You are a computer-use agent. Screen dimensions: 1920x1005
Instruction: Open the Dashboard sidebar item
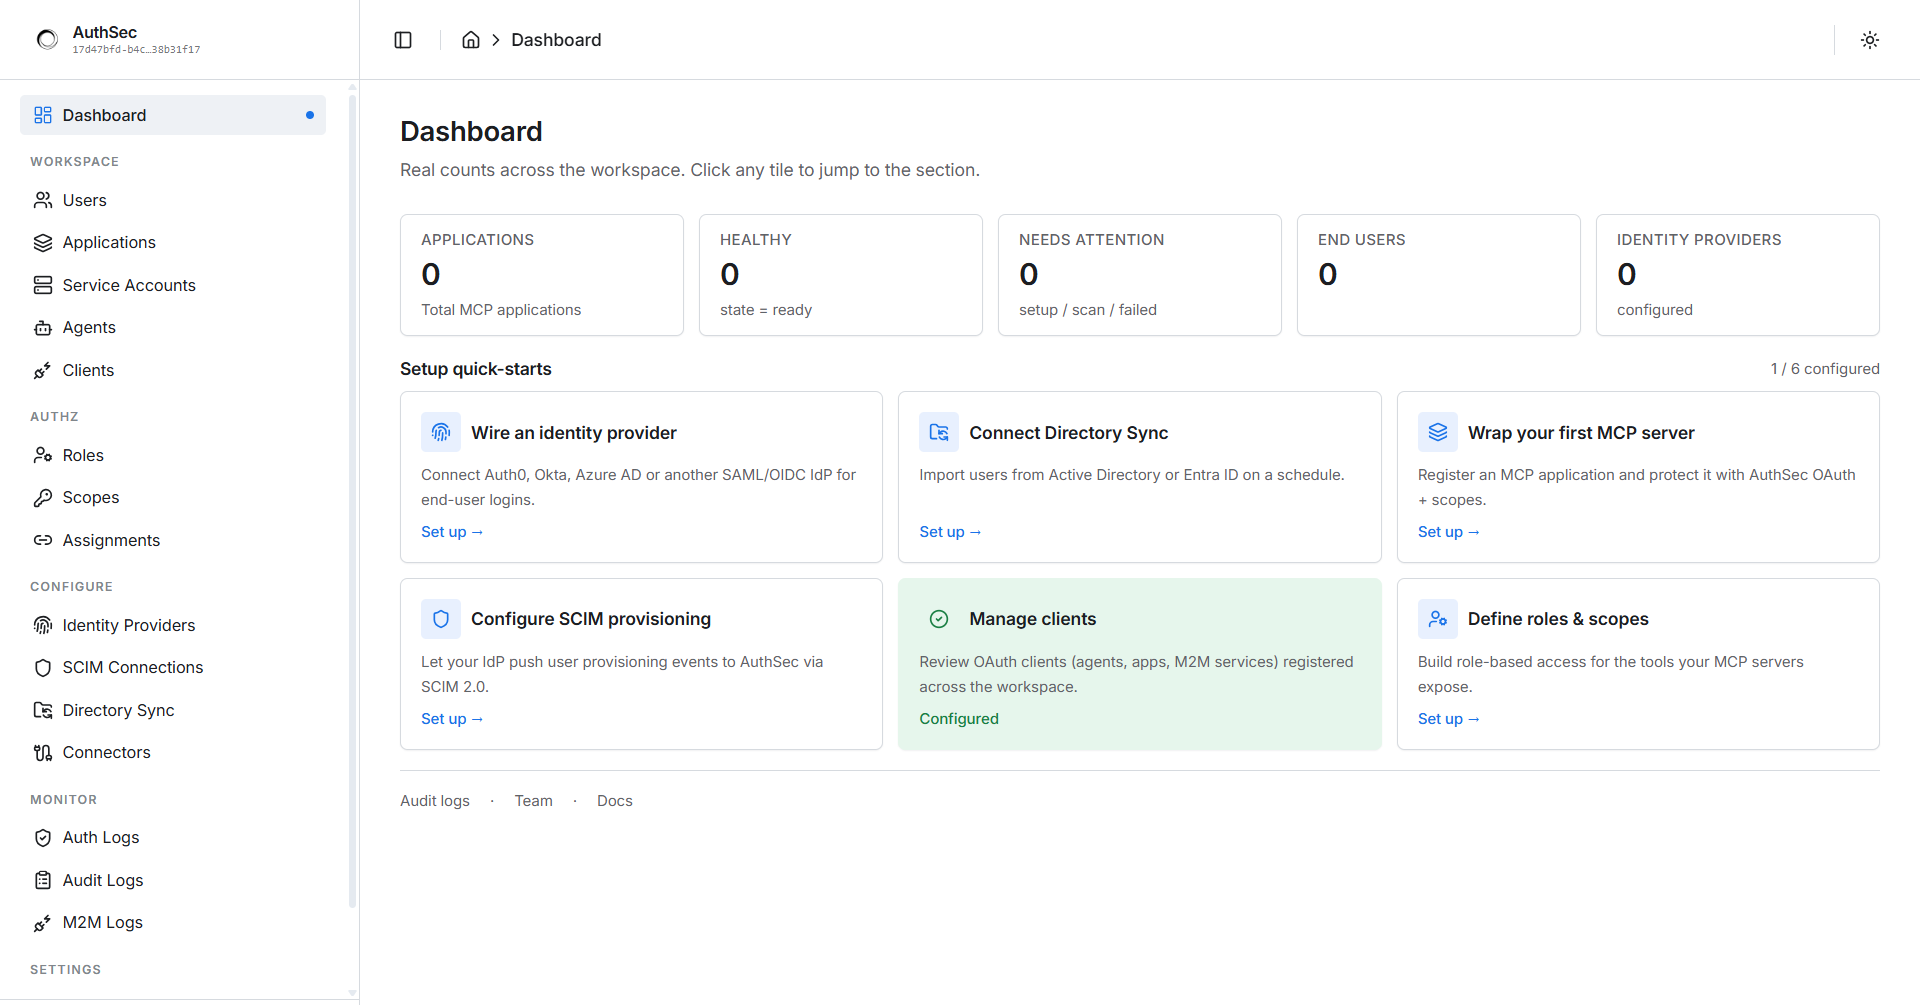173,115
